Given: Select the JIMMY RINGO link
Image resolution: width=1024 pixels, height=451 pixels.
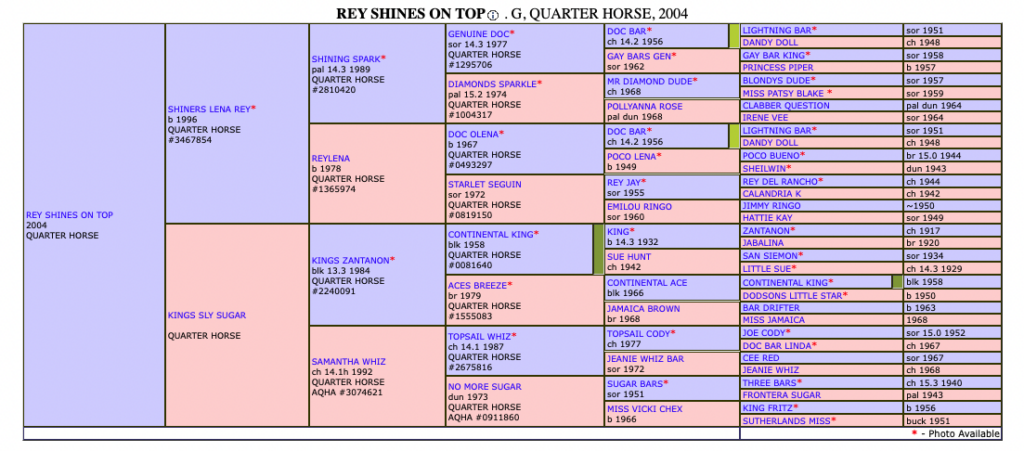Looking at the screenshot, I should tap(772, 206).
